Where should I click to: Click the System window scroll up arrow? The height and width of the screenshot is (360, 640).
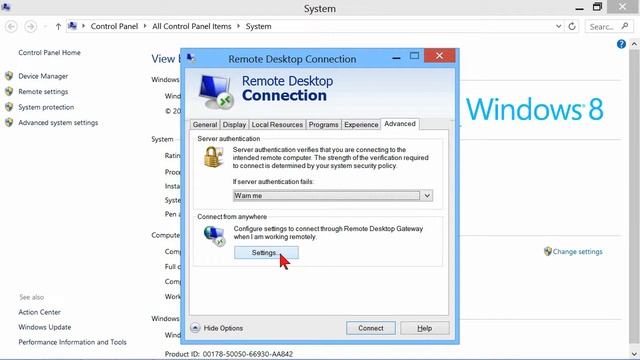(634, 44)
